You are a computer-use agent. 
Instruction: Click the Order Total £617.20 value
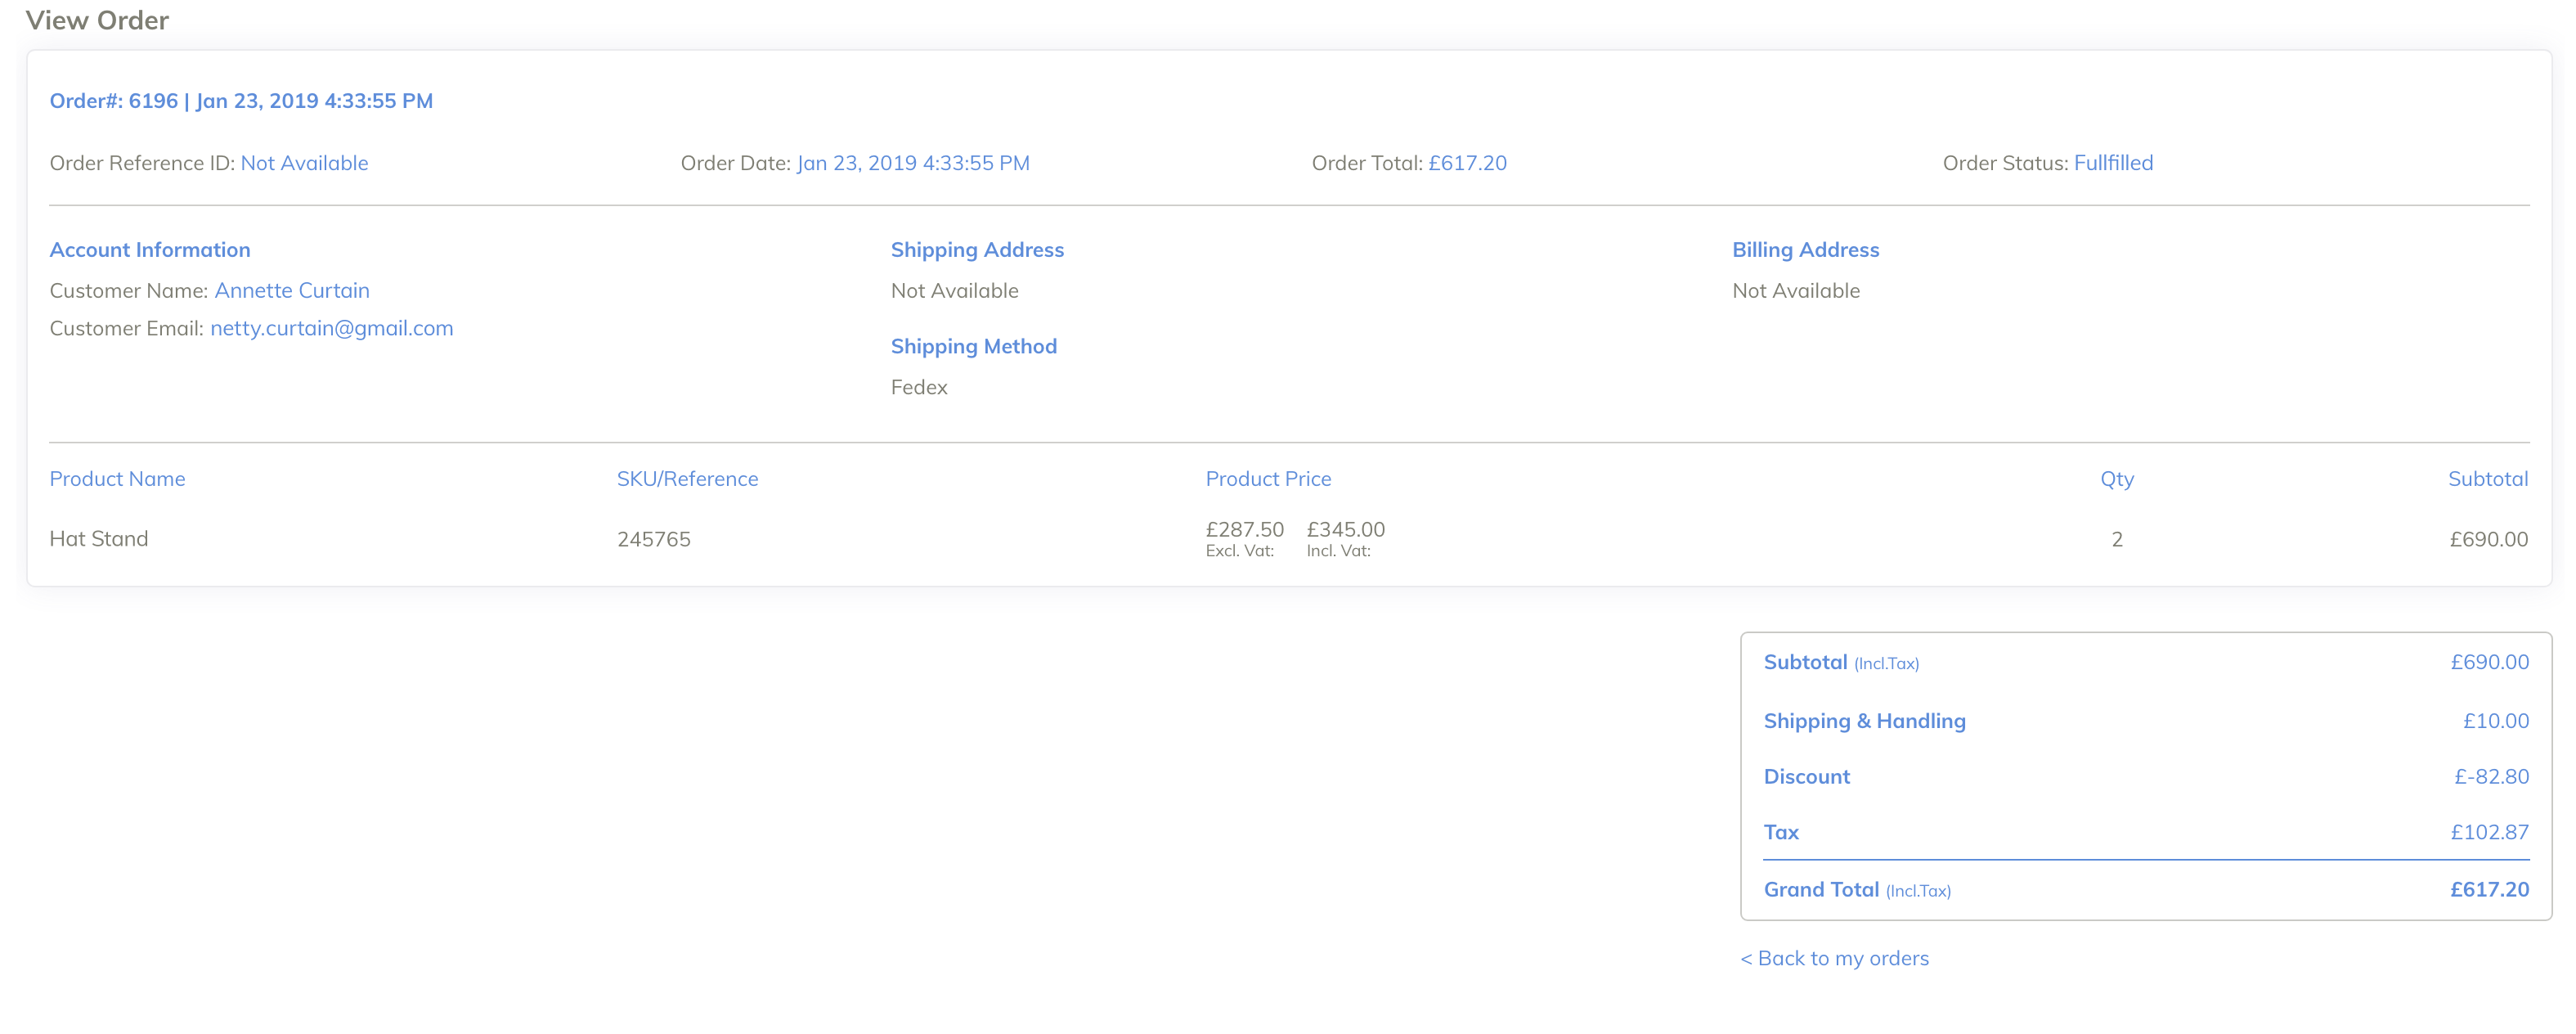(x=1466, y=163)
